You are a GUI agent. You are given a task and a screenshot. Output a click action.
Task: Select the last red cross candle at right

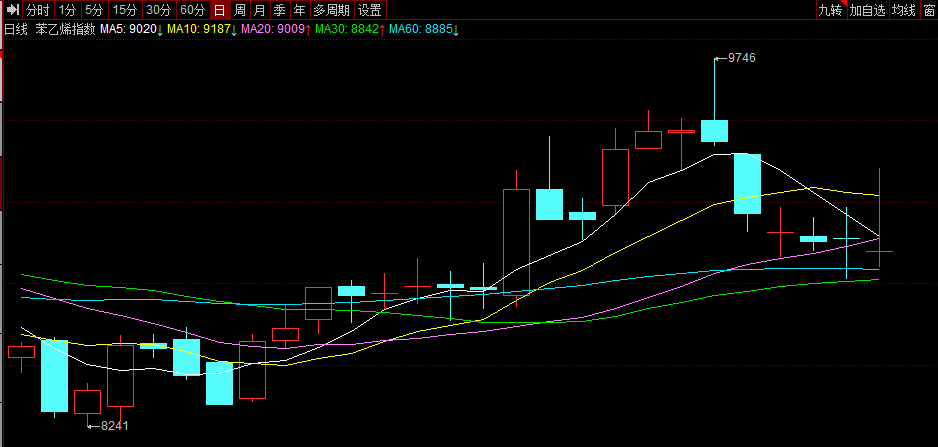[x=879, y=251]
